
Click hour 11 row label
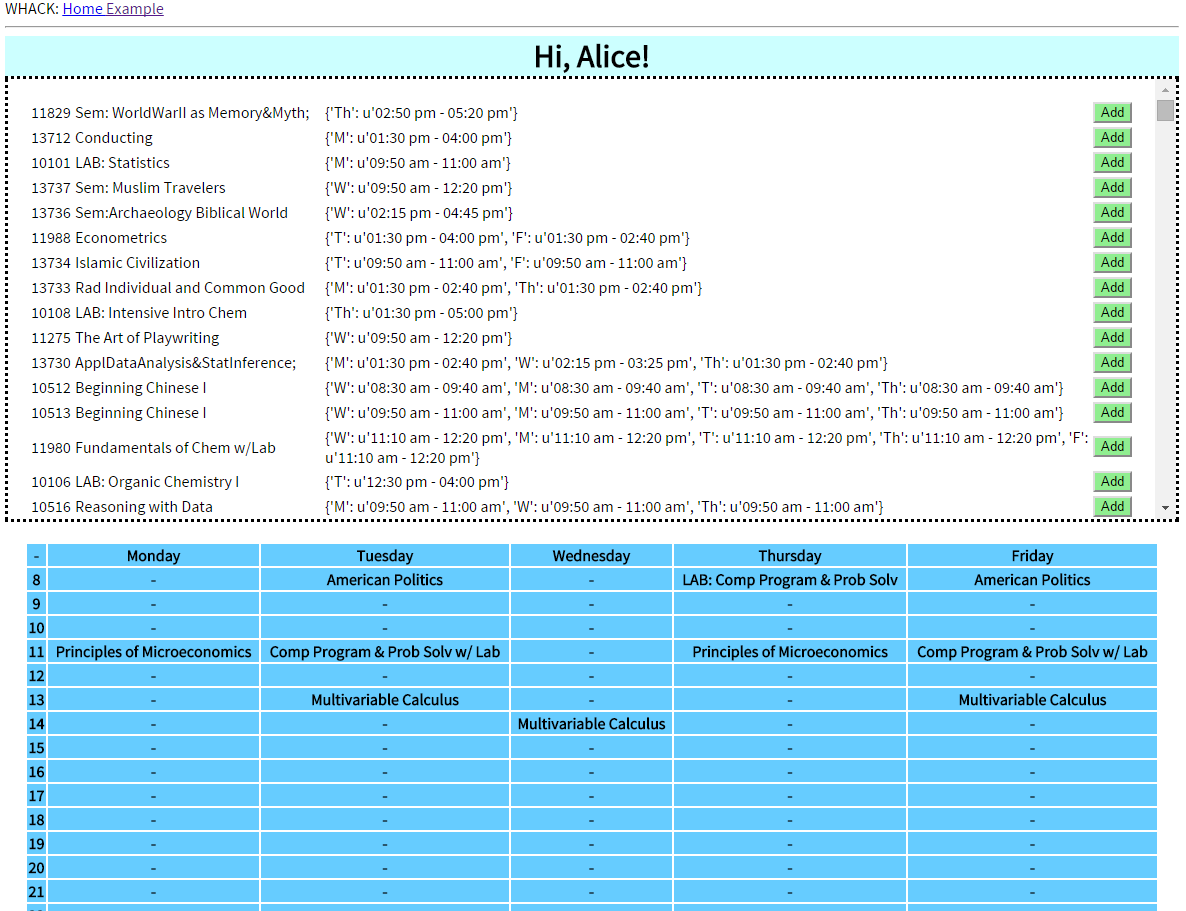coord(36,651)
